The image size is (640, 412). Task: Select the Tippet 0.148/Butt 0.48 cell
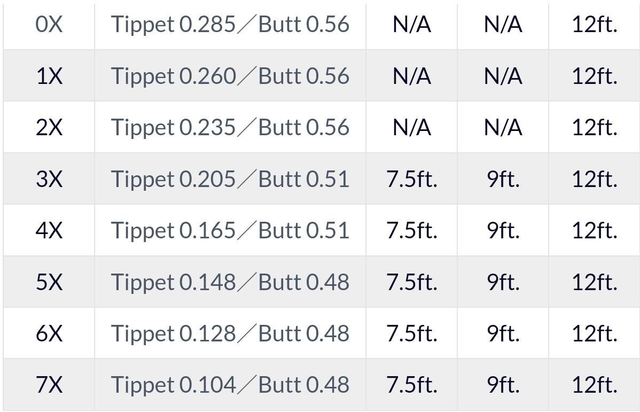[230, 282]
